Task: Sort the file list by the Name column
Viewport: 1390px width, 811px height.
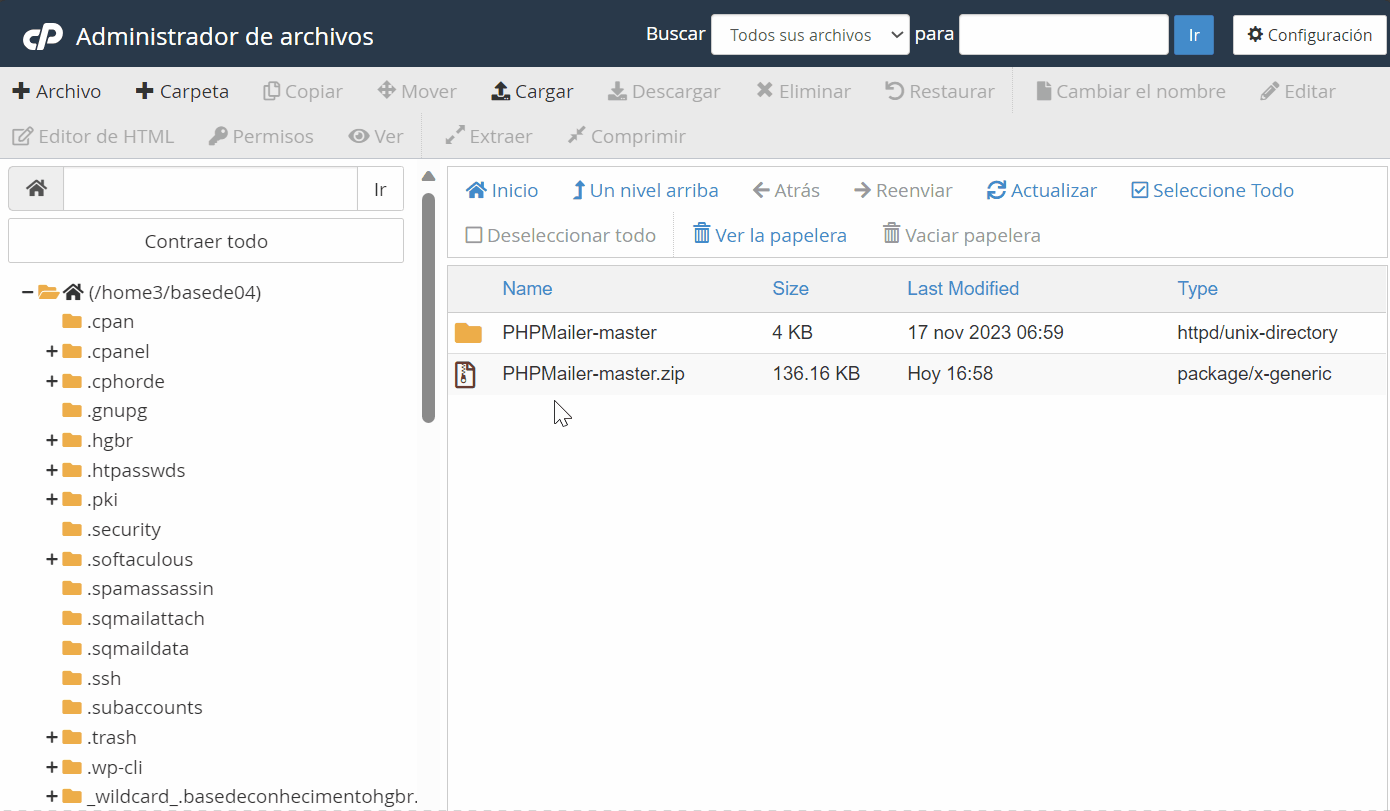Action: pyautogui.click(x=527, y=288)
